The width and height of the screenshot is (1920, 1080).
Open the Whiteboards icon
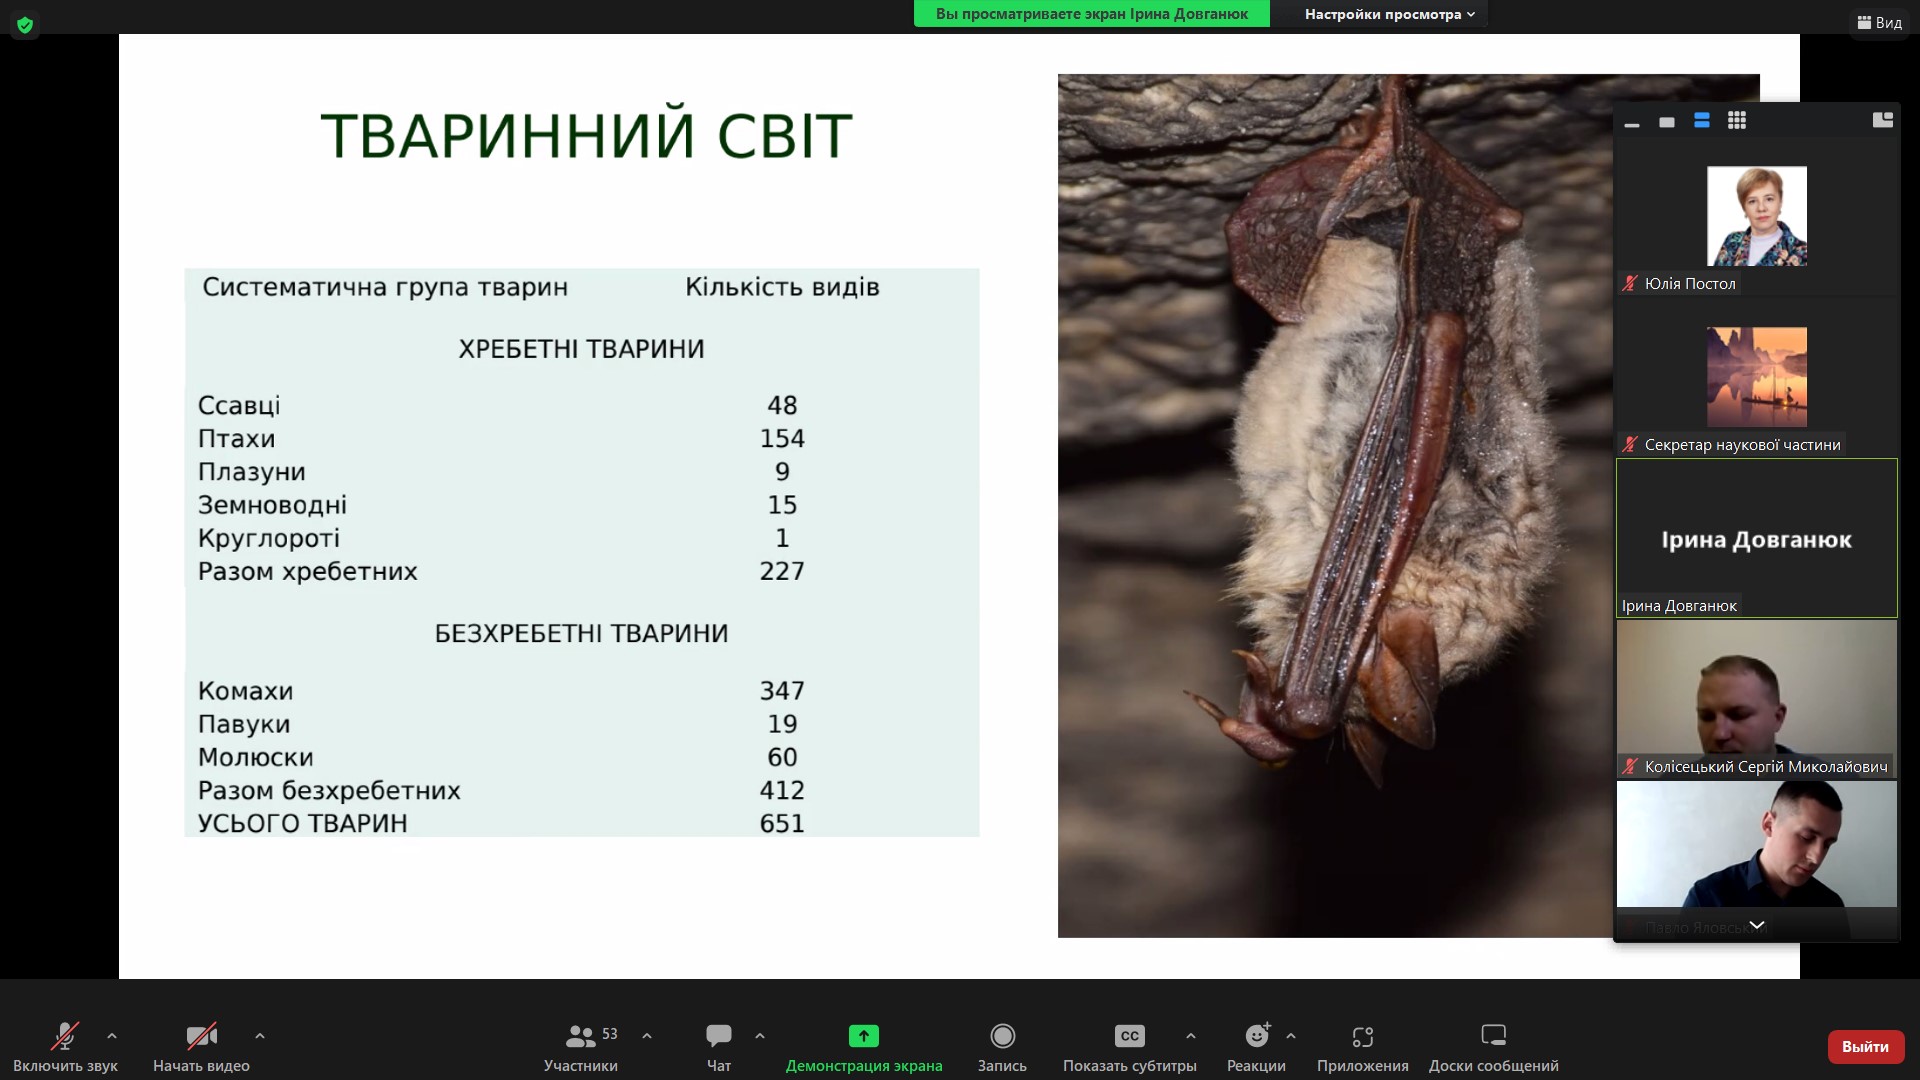point(1493,1036)
